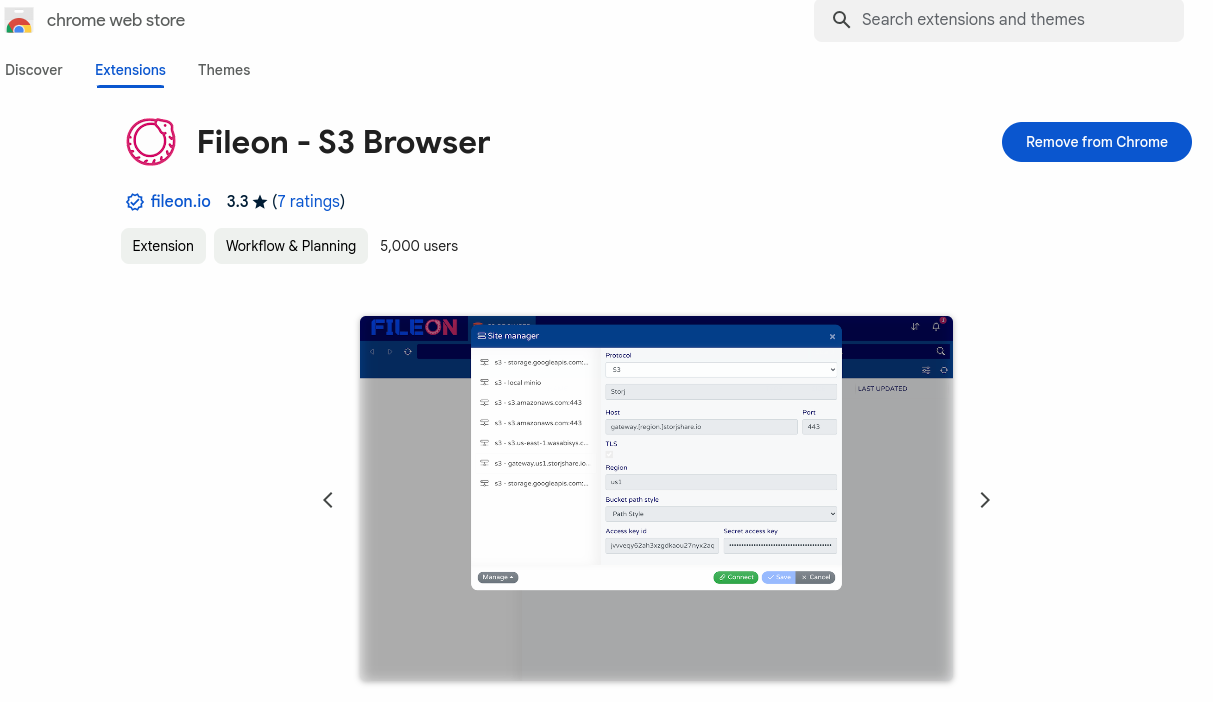Click the refresh icon beside the filter icon

[x=943, y=368]
